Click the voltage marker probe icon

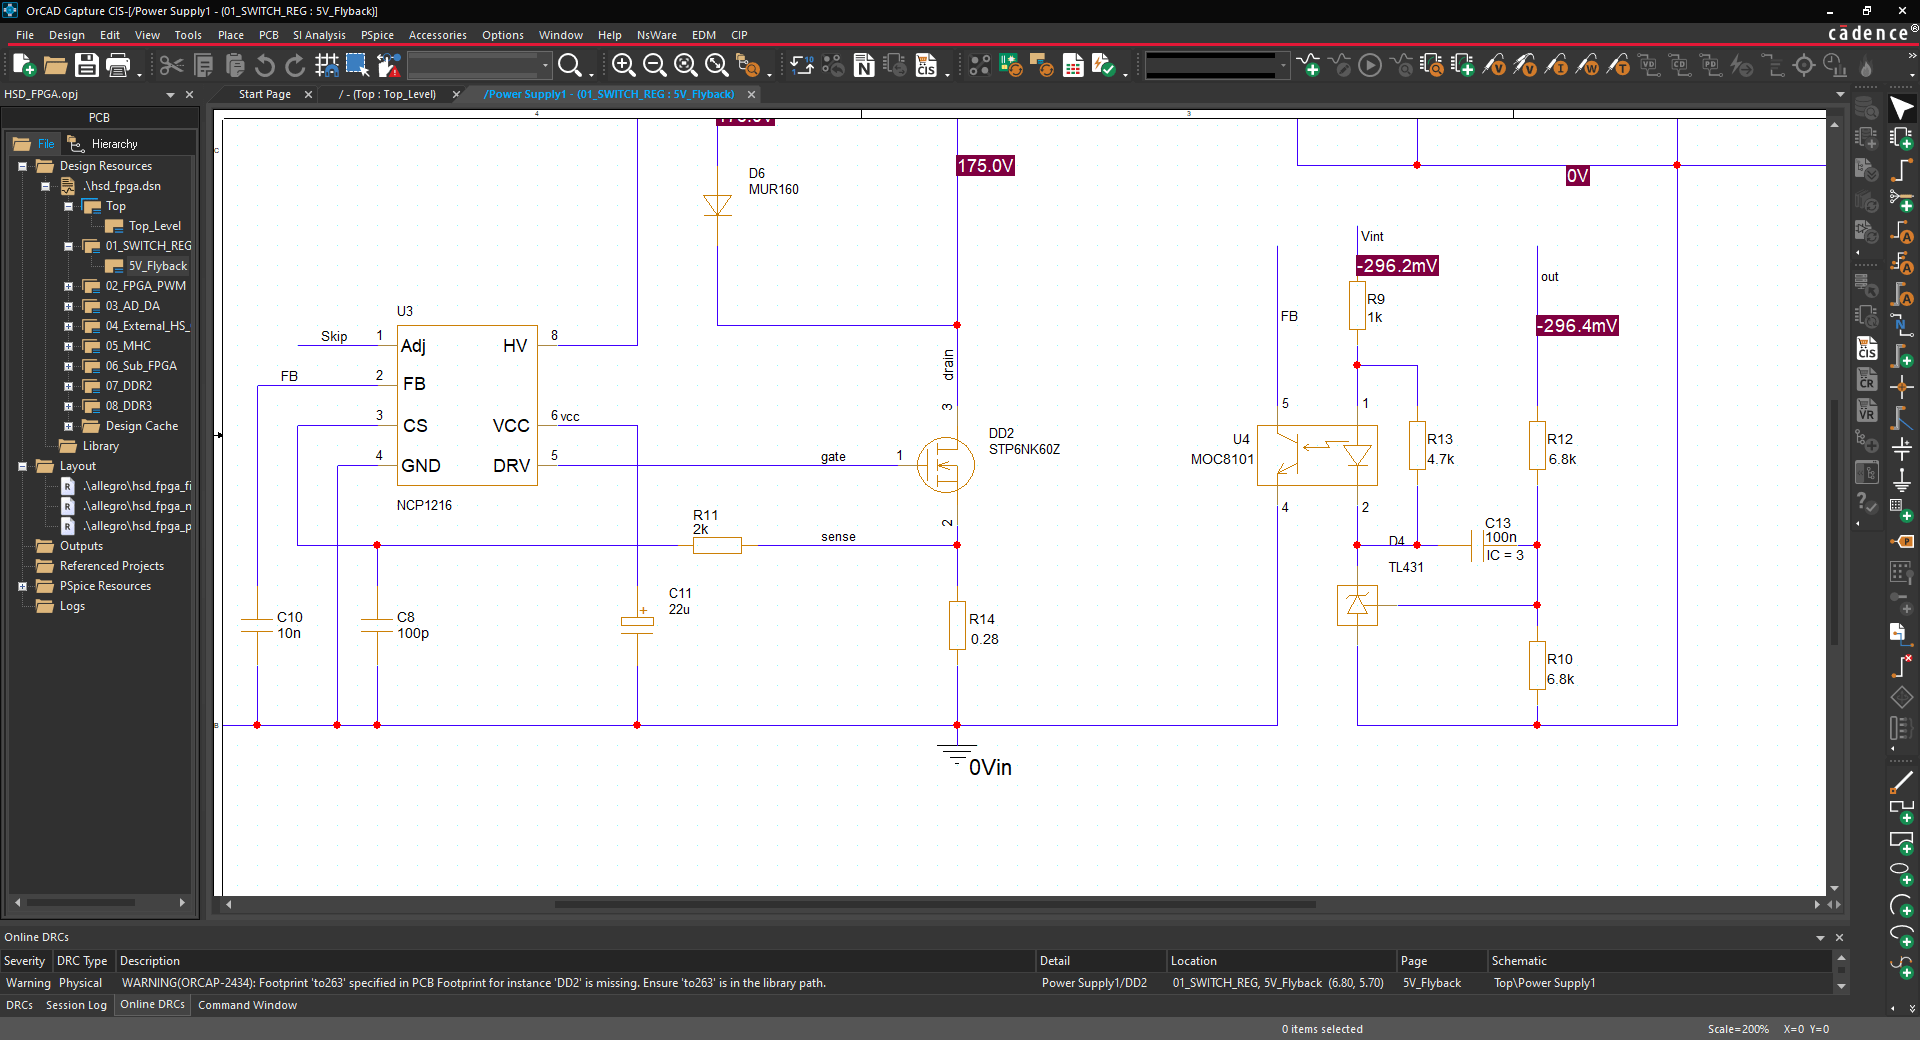tap(1494, 66)
